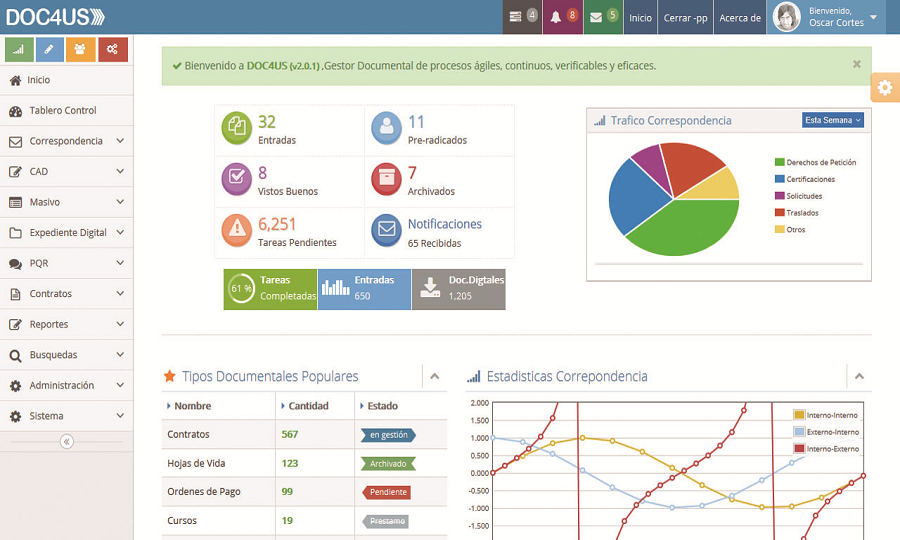Click the blue pencil shortcut button in sidebar
Image resolution: width=900 pixels, height=540 pixels.
pos(50,49)
